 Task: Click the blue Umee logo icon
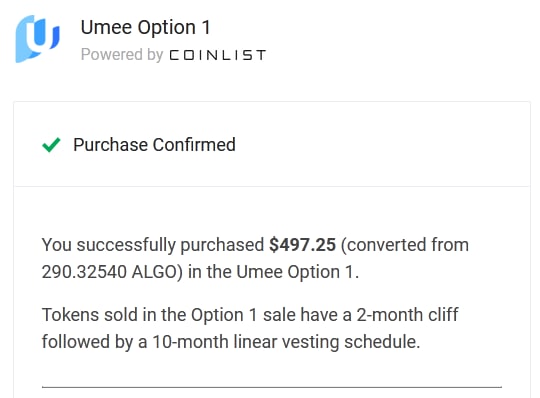coord(38,39)
